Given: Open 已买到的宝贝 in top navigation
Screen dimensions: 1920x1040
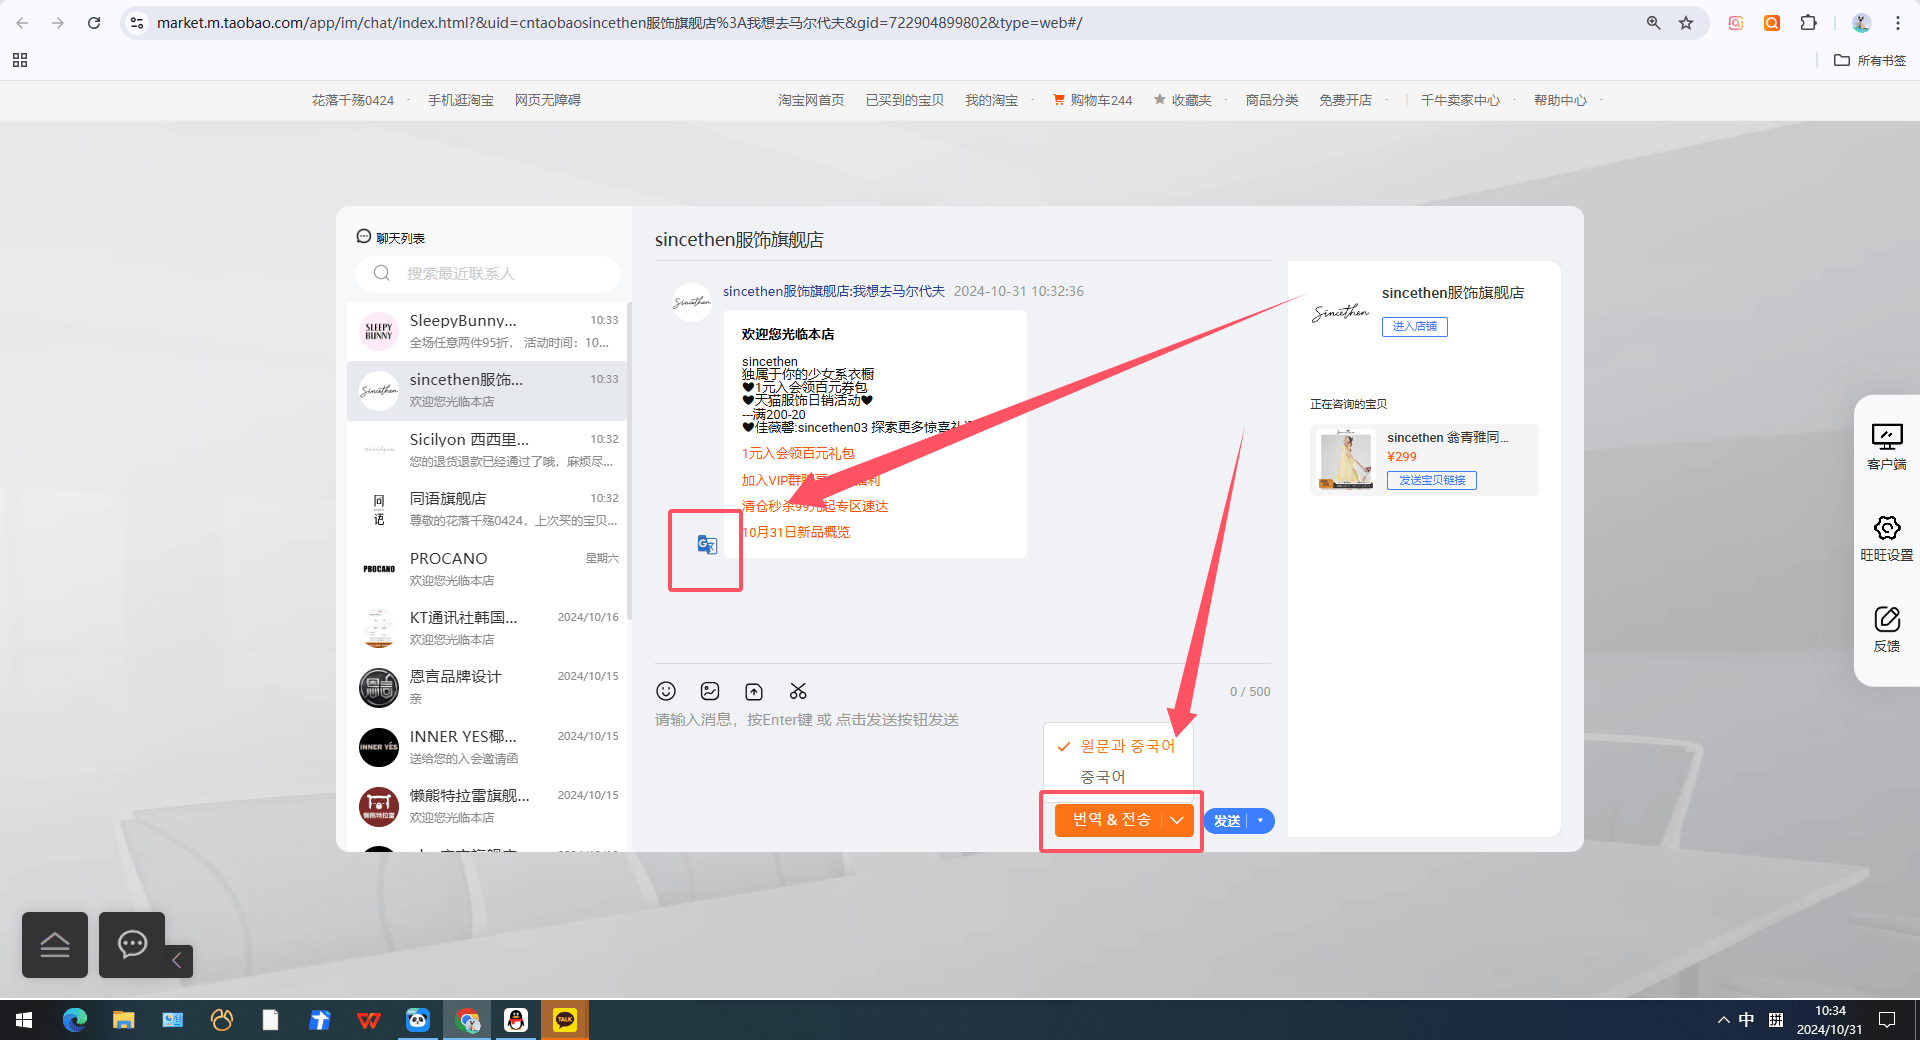Looking at the screenshot, I should point(905,100).
